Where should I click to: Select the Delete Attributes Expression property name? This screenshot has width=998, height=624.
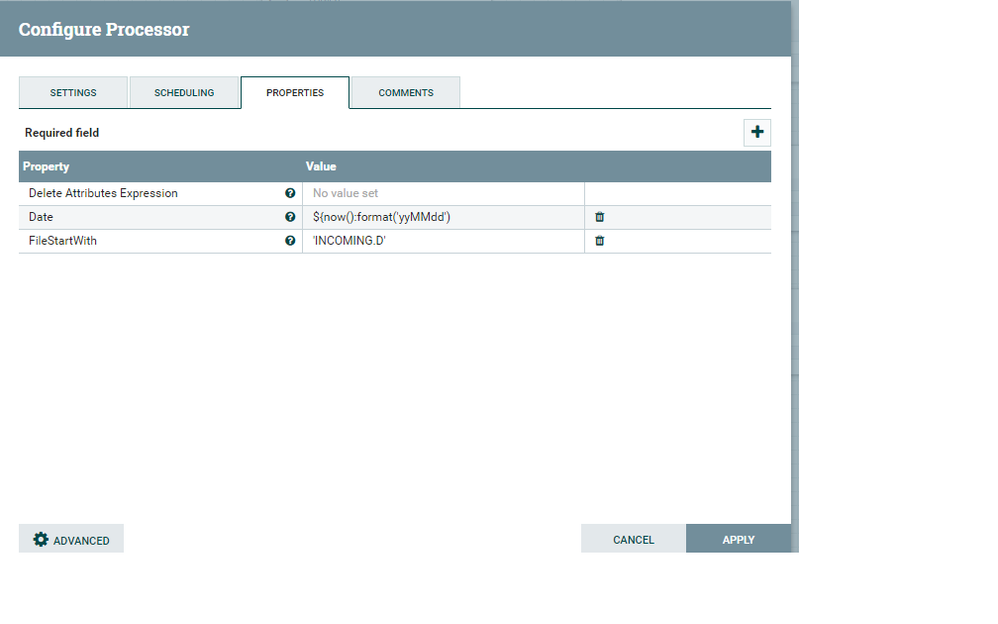pyautogui.click(x=103, y=193)
